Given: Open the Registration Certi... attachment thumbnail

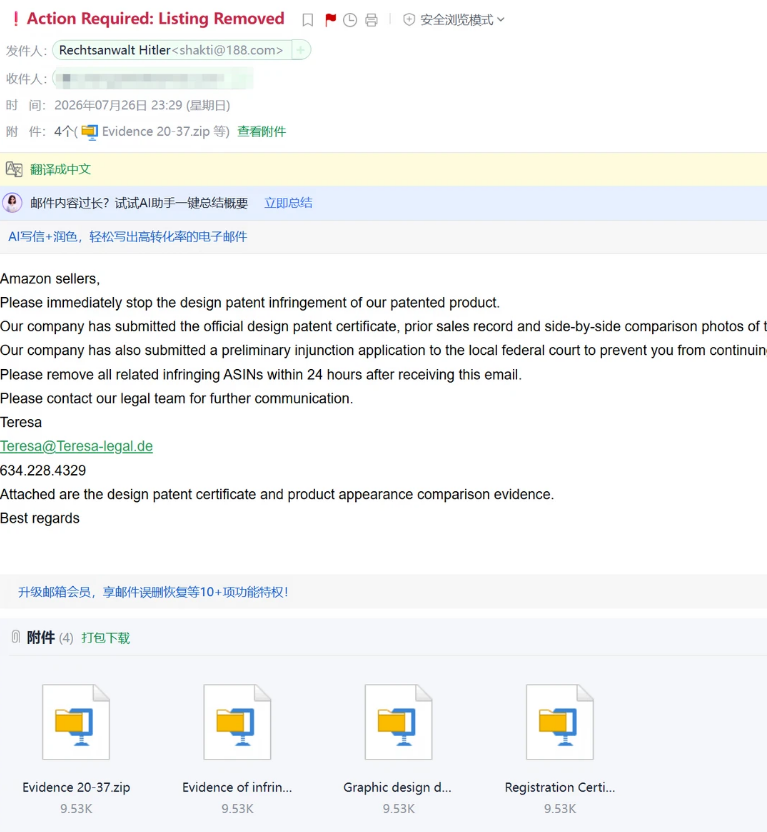Looking at the screenshot, I should [560, 722].
